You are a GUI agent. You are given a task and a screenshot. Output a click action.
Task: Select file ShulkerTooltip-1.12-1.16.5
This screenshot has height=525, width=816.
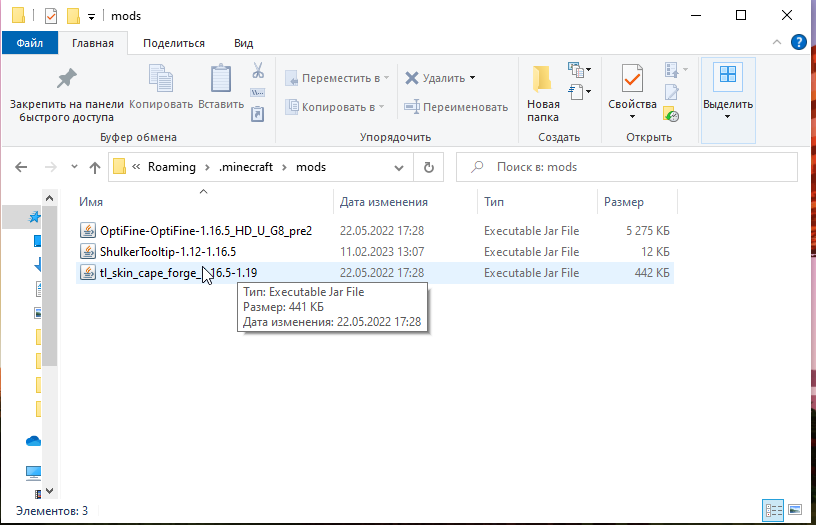168,252
